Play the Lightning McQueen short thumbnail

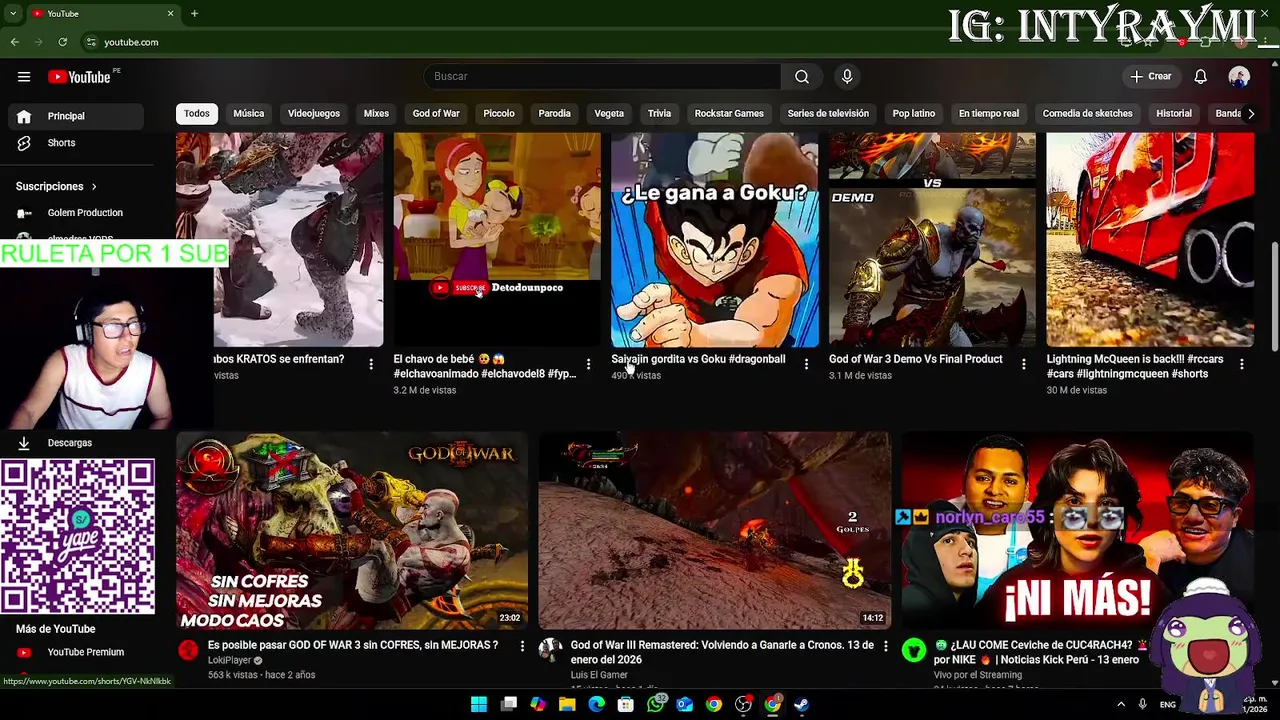pyautogui.click(x=1150, y=240)
